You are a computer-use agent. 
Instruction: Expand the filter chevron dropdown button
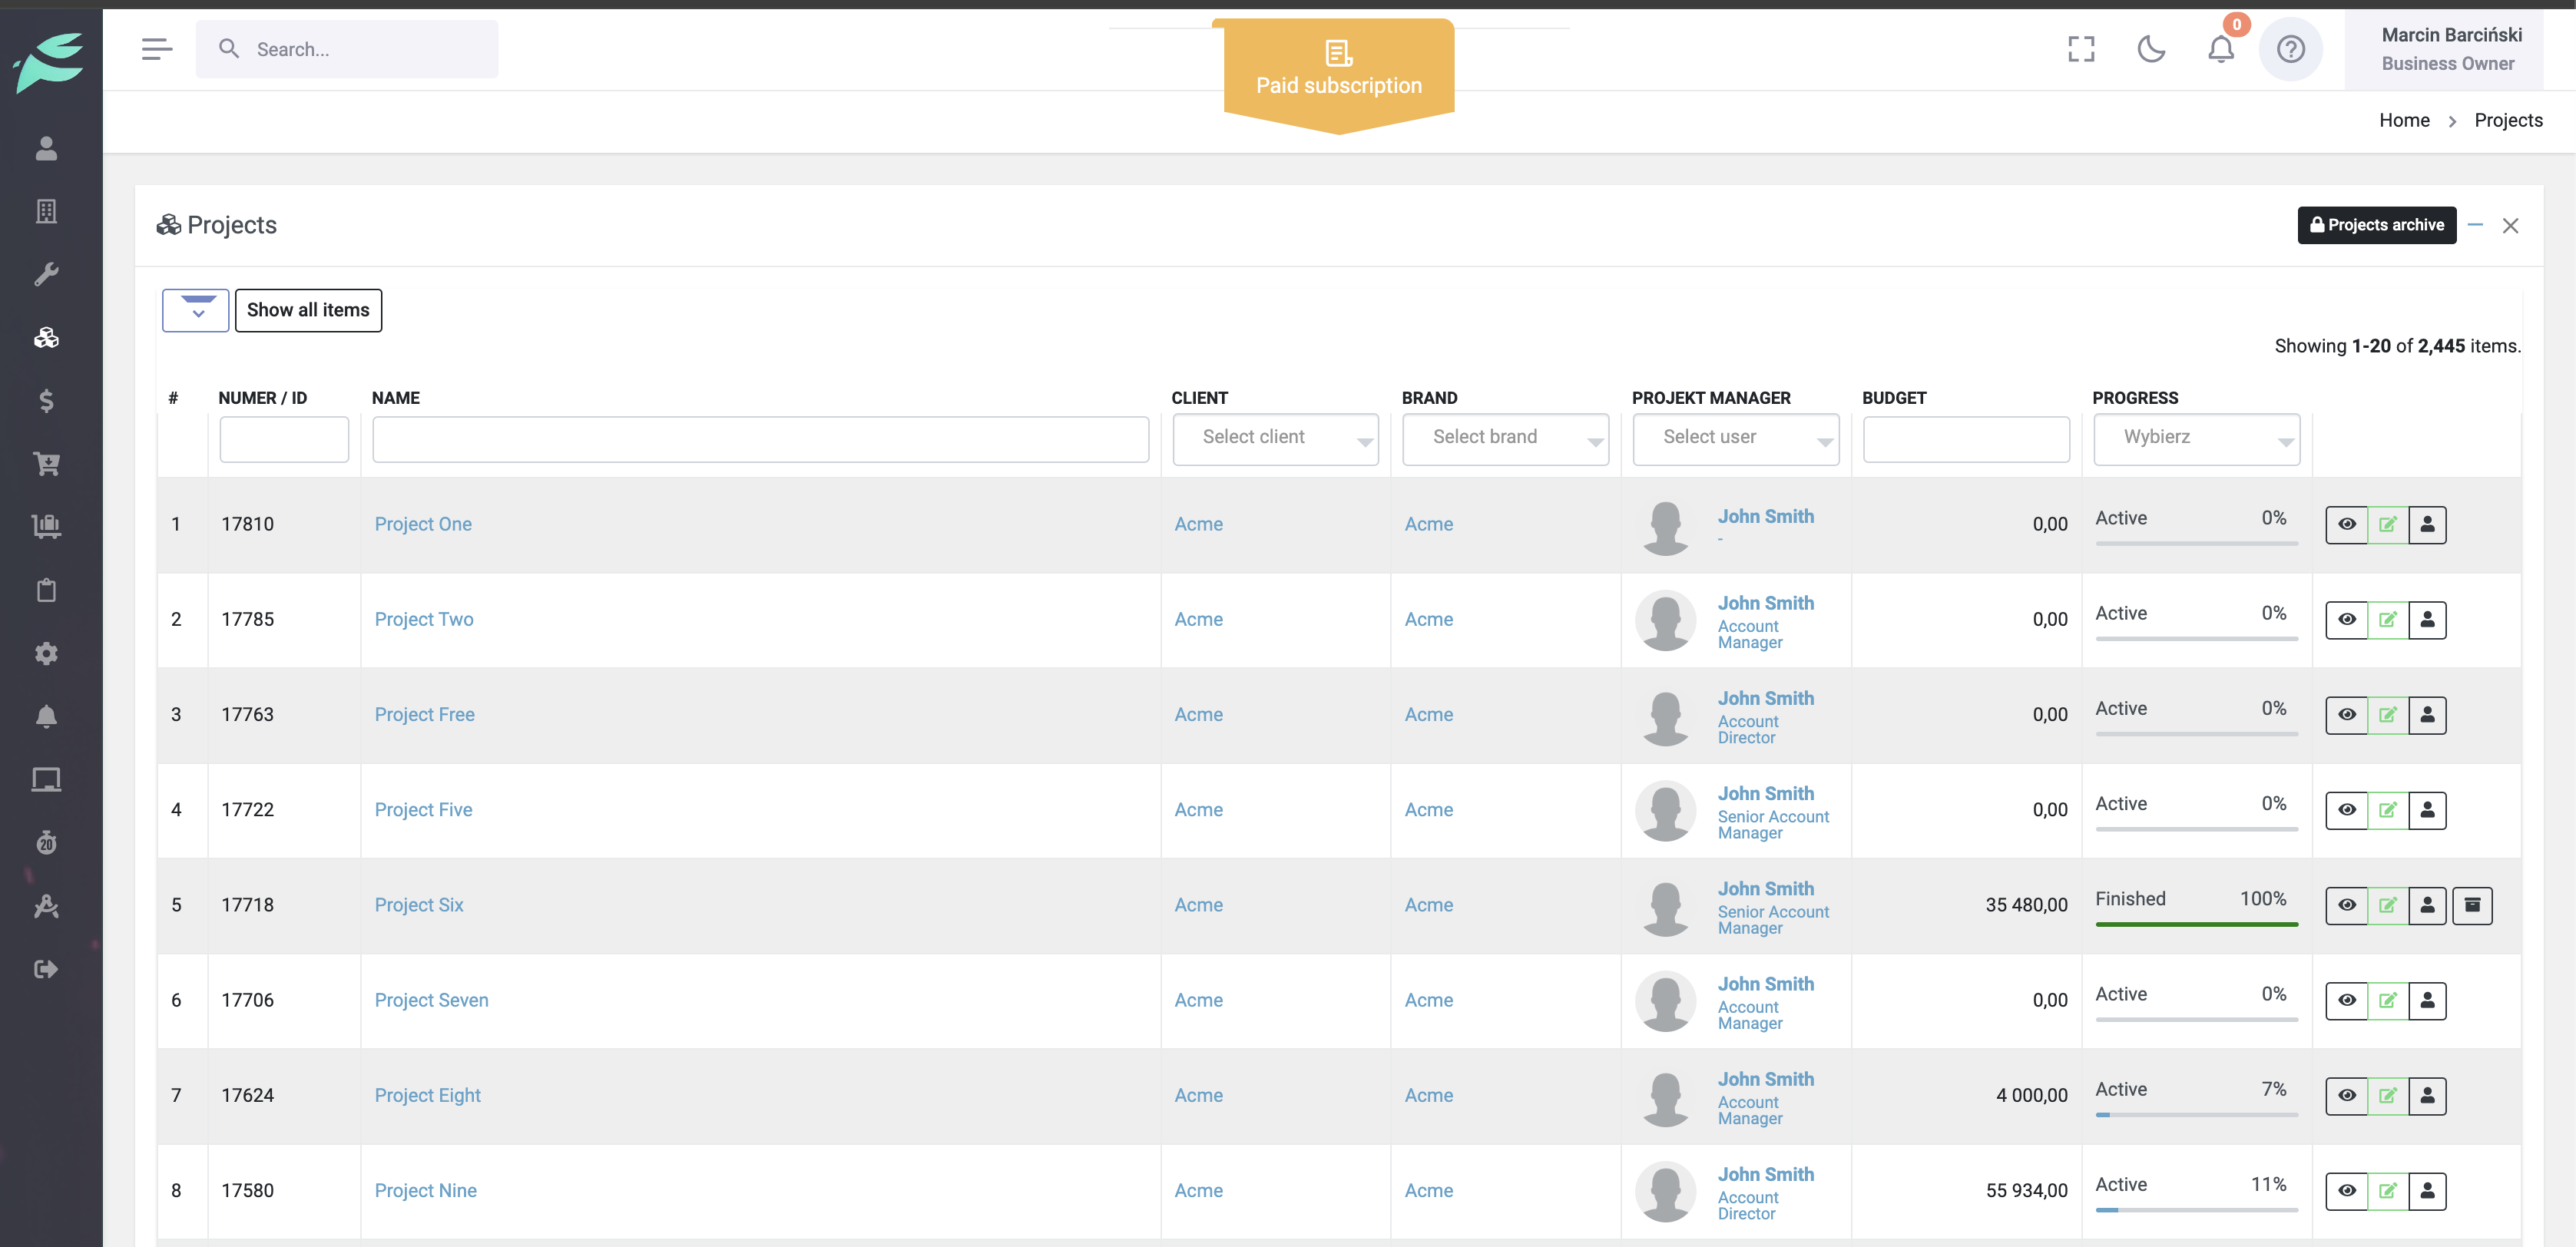196,310
